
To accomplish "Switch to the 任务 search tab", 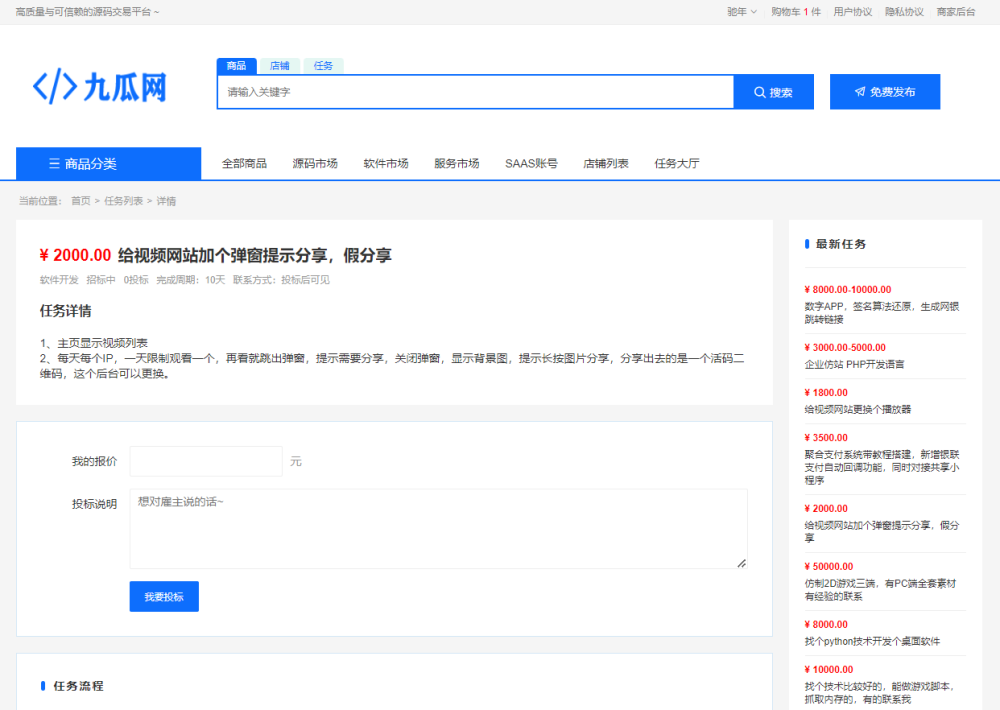I will [323, 66].
